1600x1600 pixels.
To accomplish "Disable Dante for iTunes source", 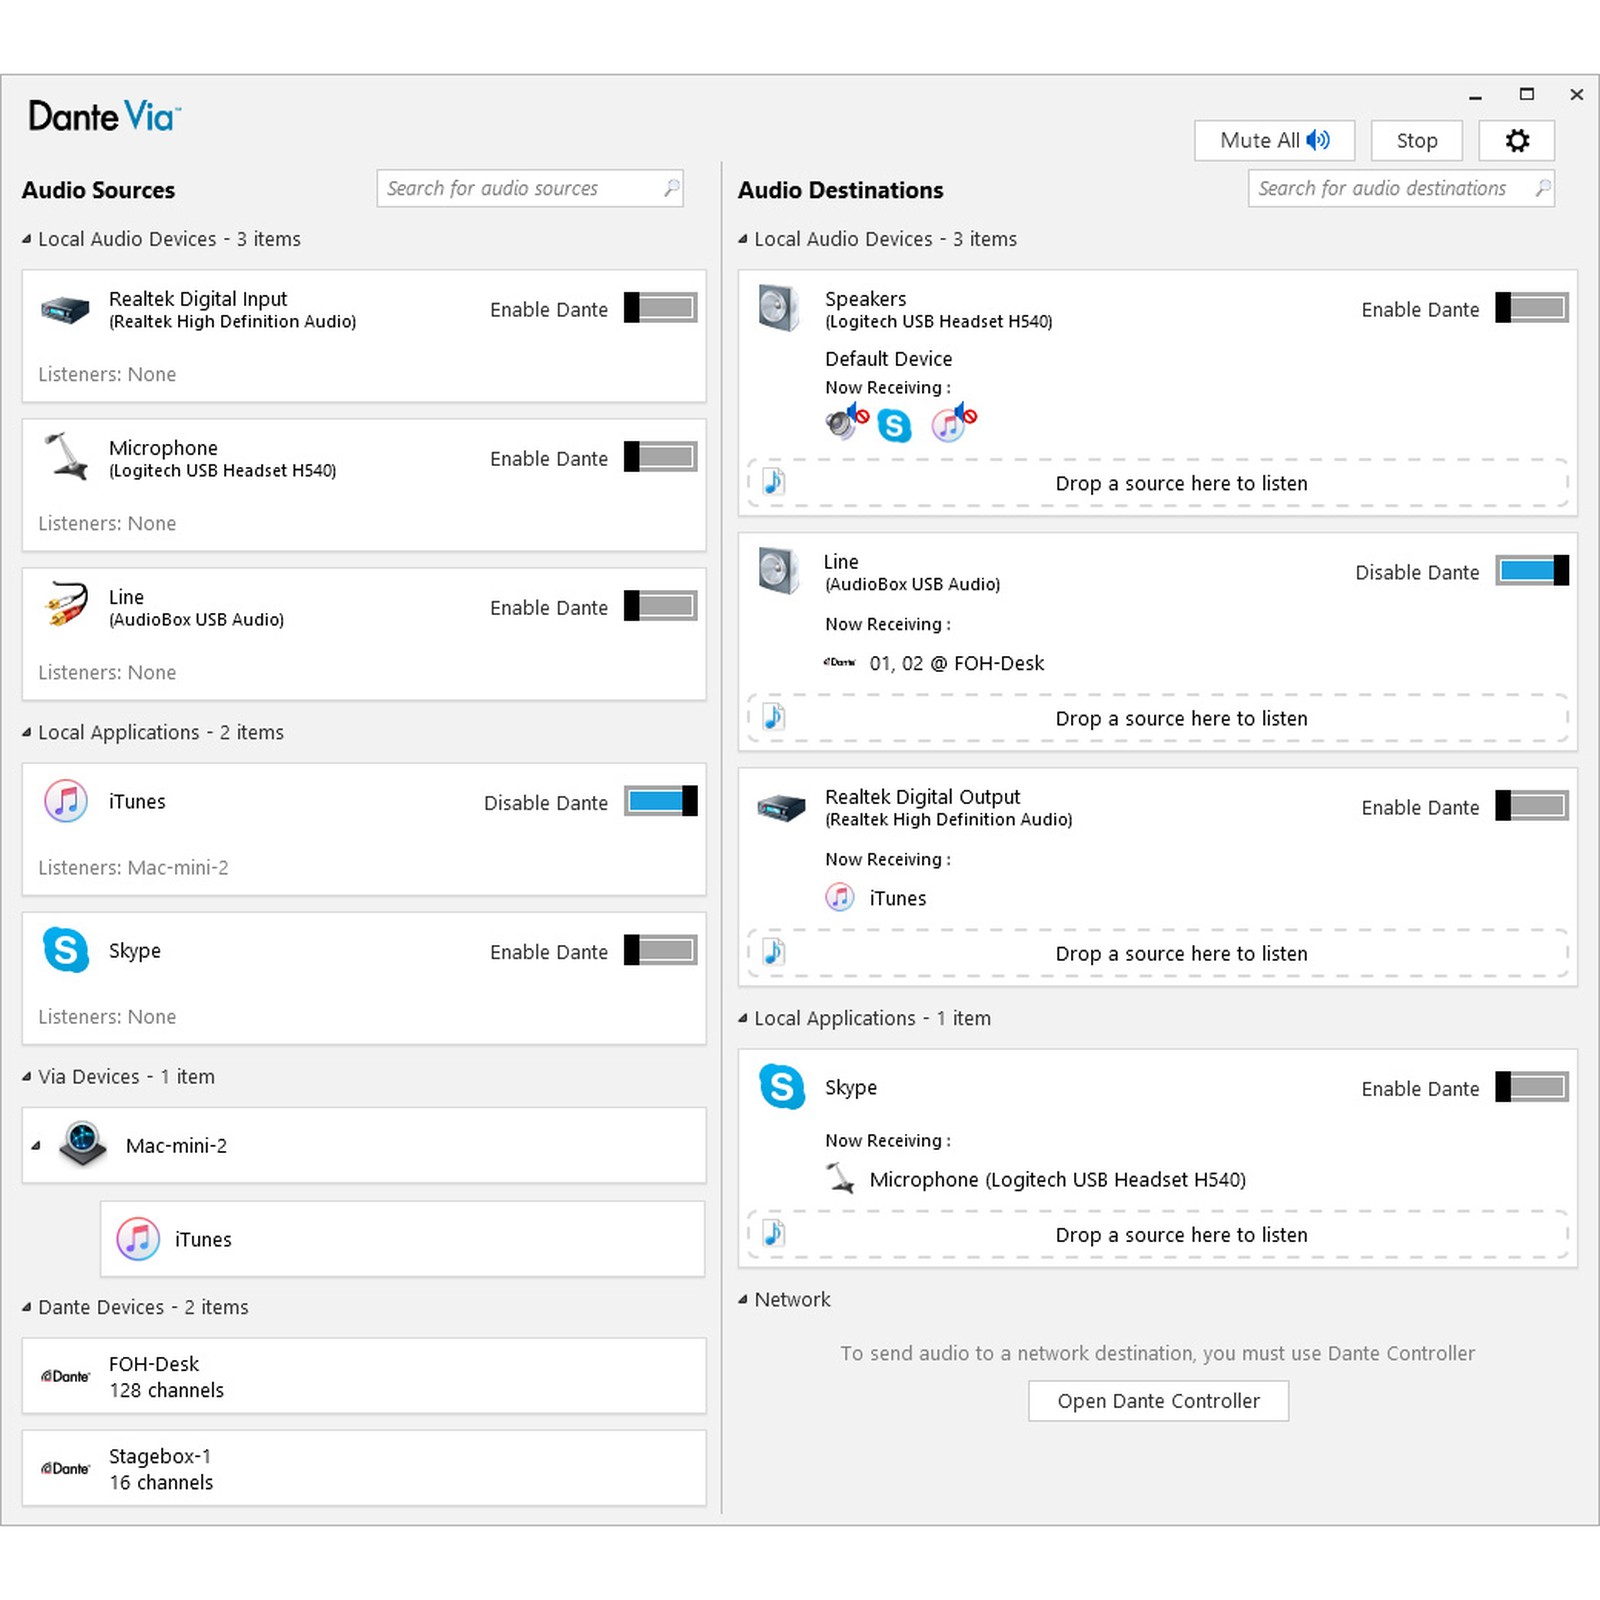I will pos(658,801).
